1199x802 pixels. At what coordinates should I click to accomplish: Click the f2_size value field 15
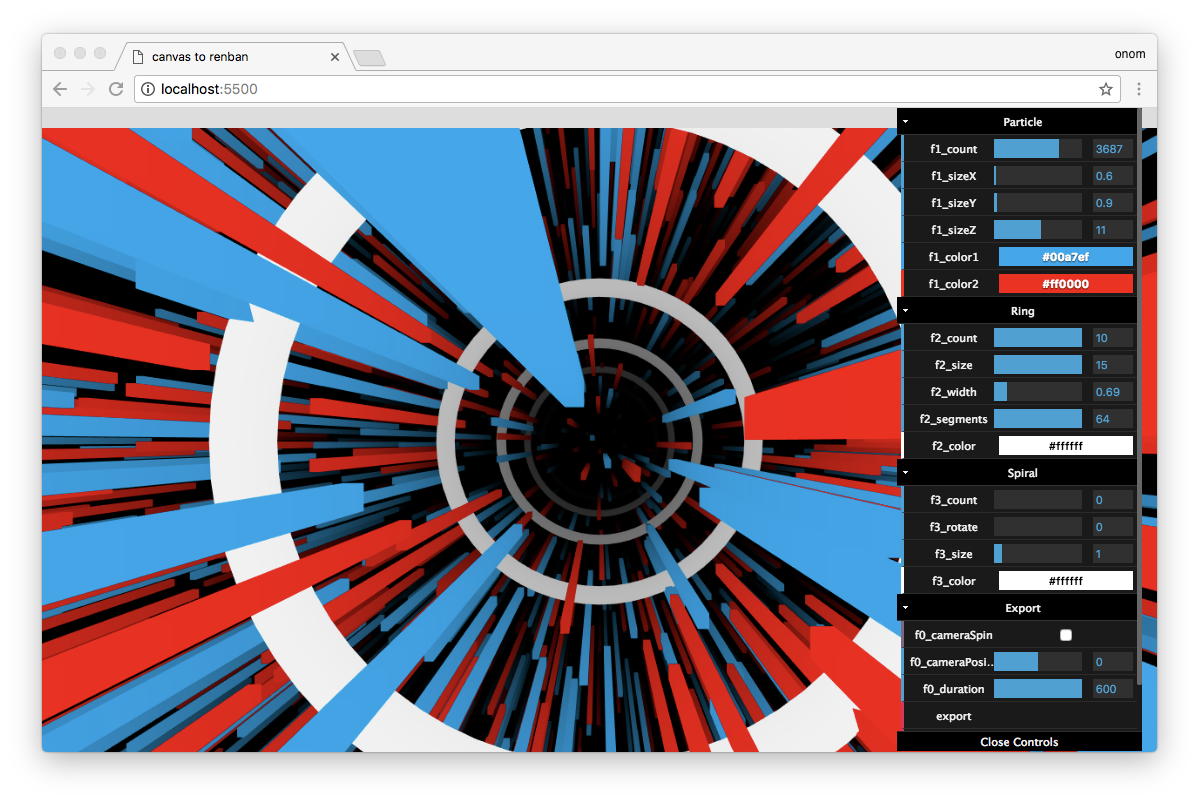click(x=1113, y=365)
